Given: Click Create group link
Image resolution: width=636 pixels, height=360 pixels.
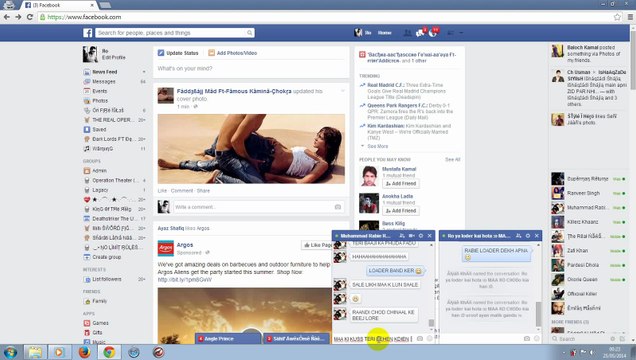Looking at the screenshot, I should click(106, 257).
